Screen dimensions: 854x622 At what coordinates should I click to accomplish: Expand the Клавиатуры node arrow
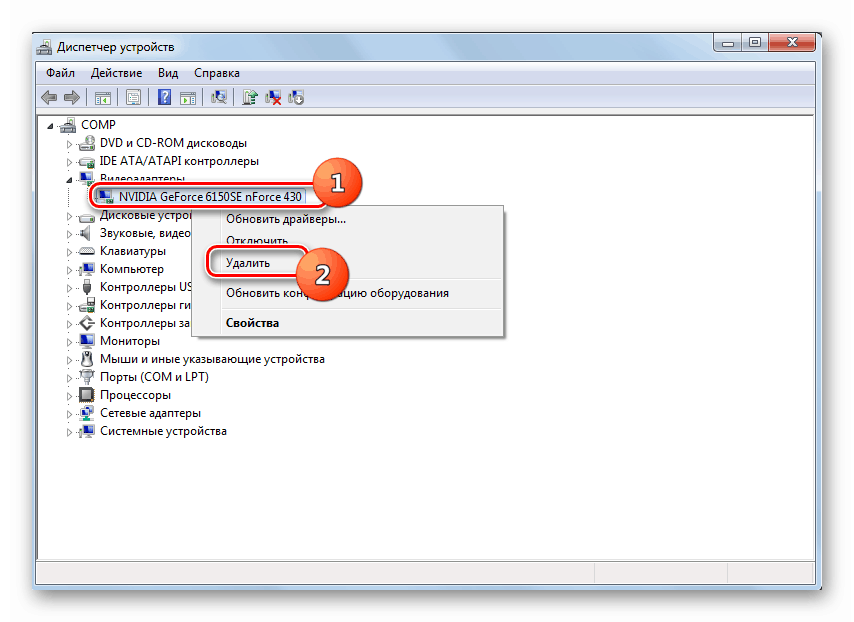[69, 252]
